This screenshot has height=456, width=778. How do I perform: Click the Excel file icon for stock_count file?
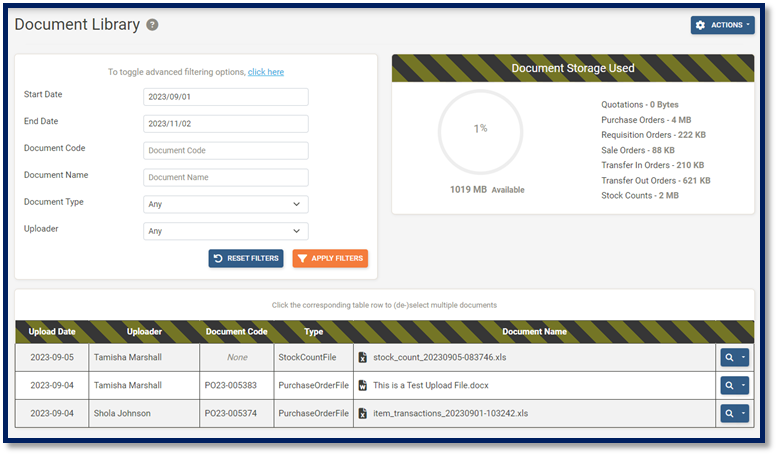(363, 357)
